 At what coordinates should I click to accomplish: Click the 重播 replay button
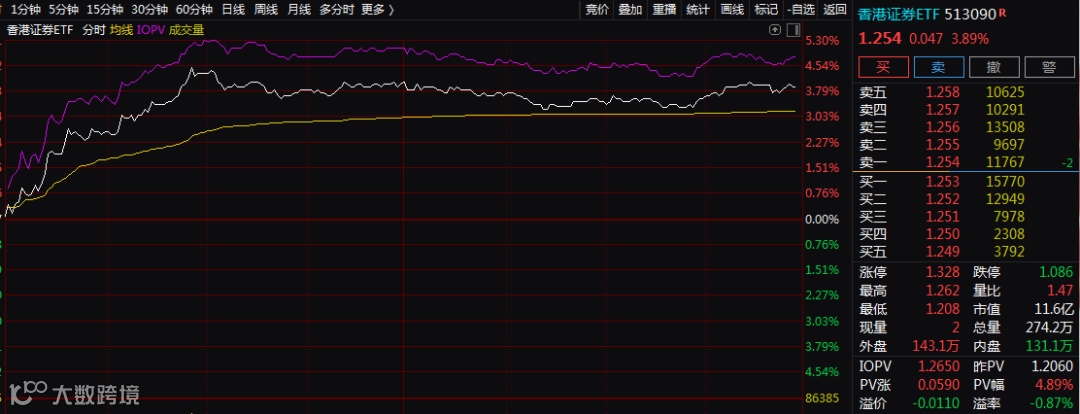click(x=664, y=10)
